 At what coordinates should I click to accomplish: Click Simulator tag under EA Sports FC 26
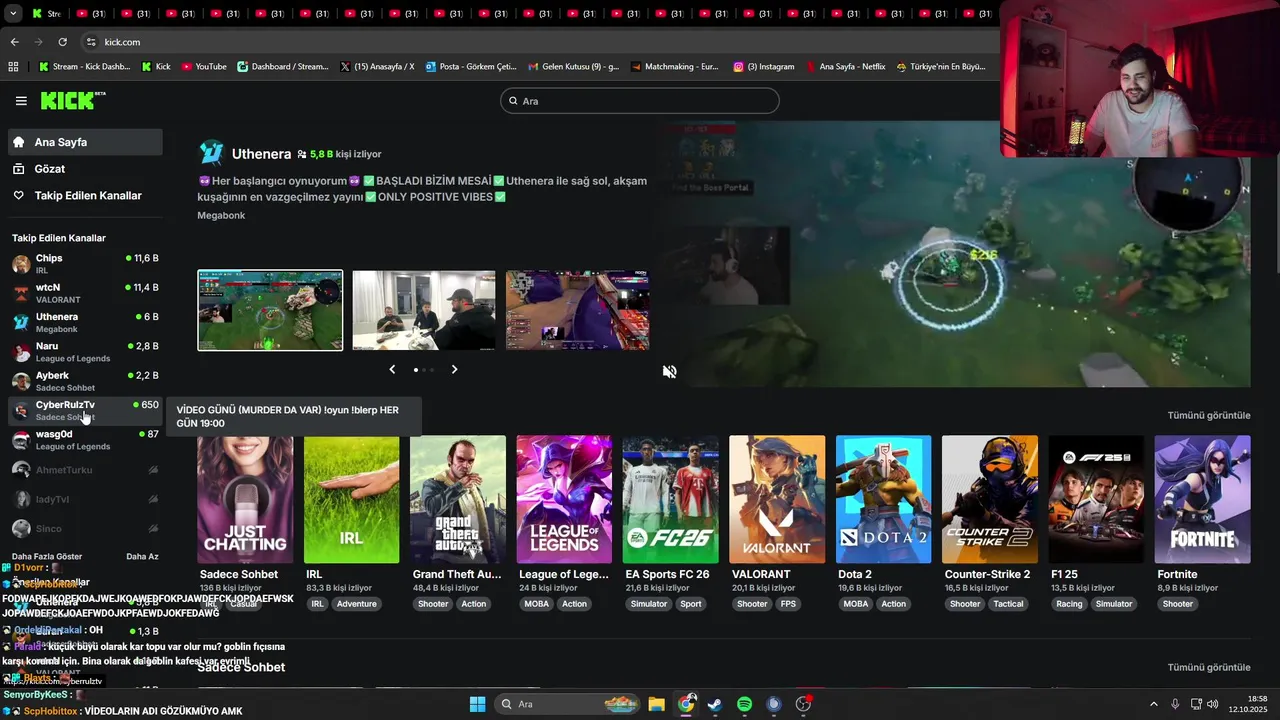tap(648, 604)
